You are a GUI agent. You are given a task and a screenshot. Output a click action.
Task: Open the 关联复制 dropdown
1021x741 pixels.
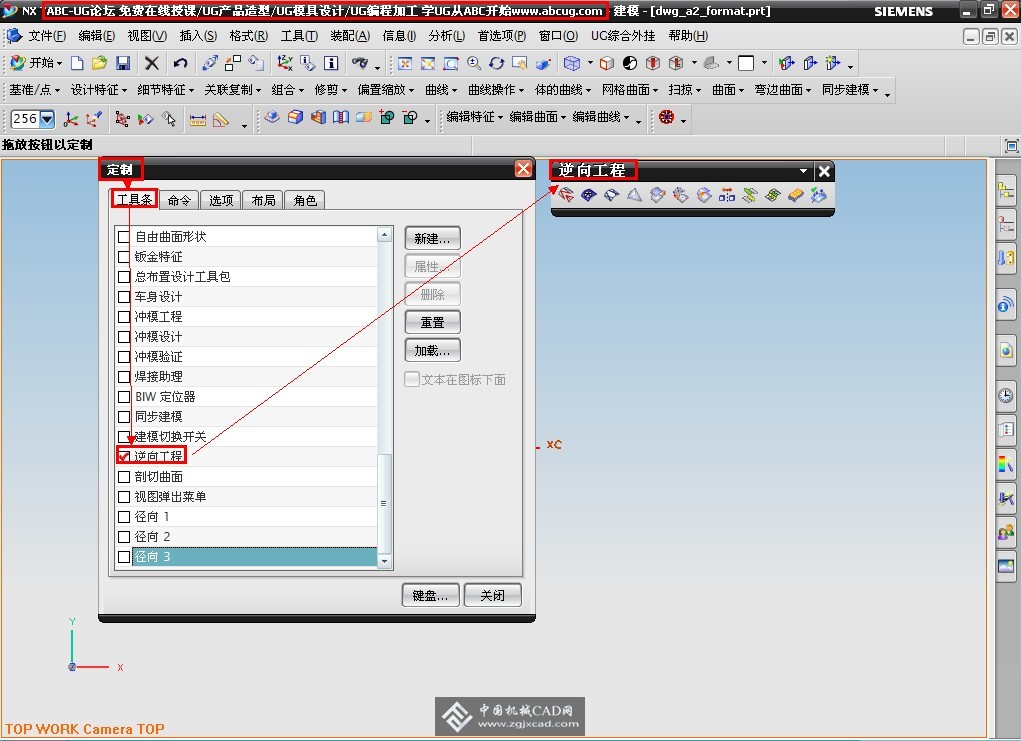(x=232, y=90)
